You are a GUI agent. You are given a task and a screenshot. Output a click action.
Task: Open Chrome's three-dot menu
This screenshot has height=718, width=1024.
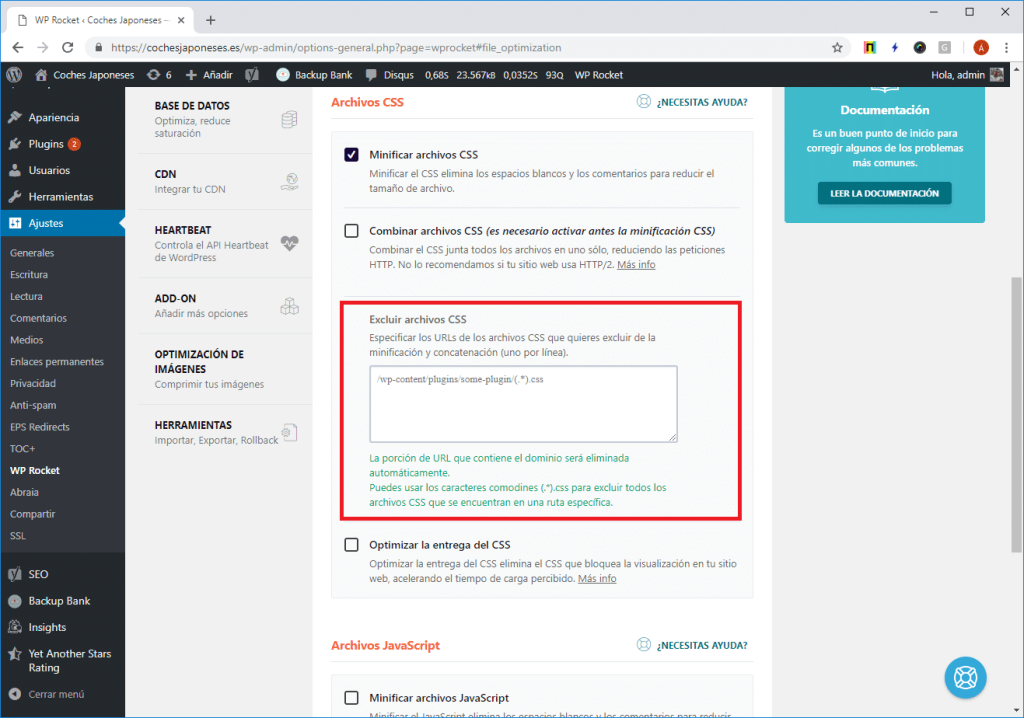click(1006, 47)
